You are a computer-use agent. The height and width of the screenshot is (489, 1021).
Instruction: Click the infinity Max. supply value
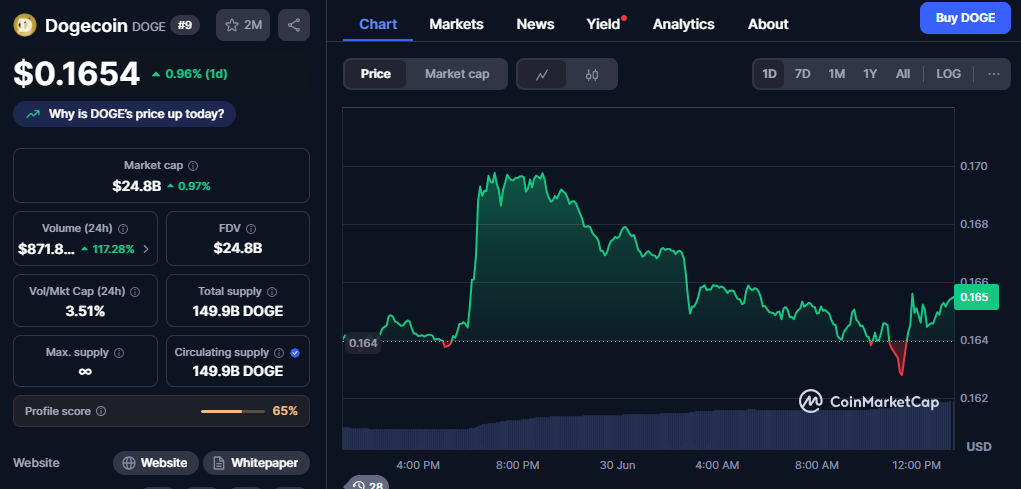(85, 371)
